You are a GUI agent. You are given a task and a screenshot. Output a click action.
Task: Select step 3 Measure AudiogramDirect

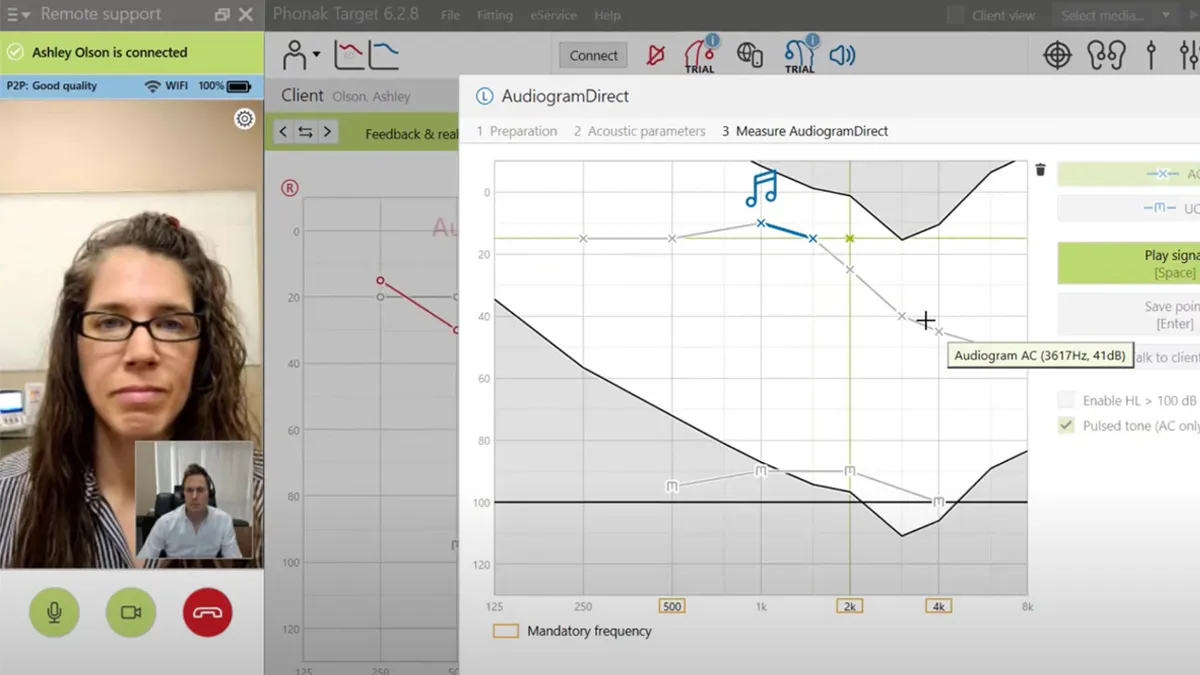805,131
